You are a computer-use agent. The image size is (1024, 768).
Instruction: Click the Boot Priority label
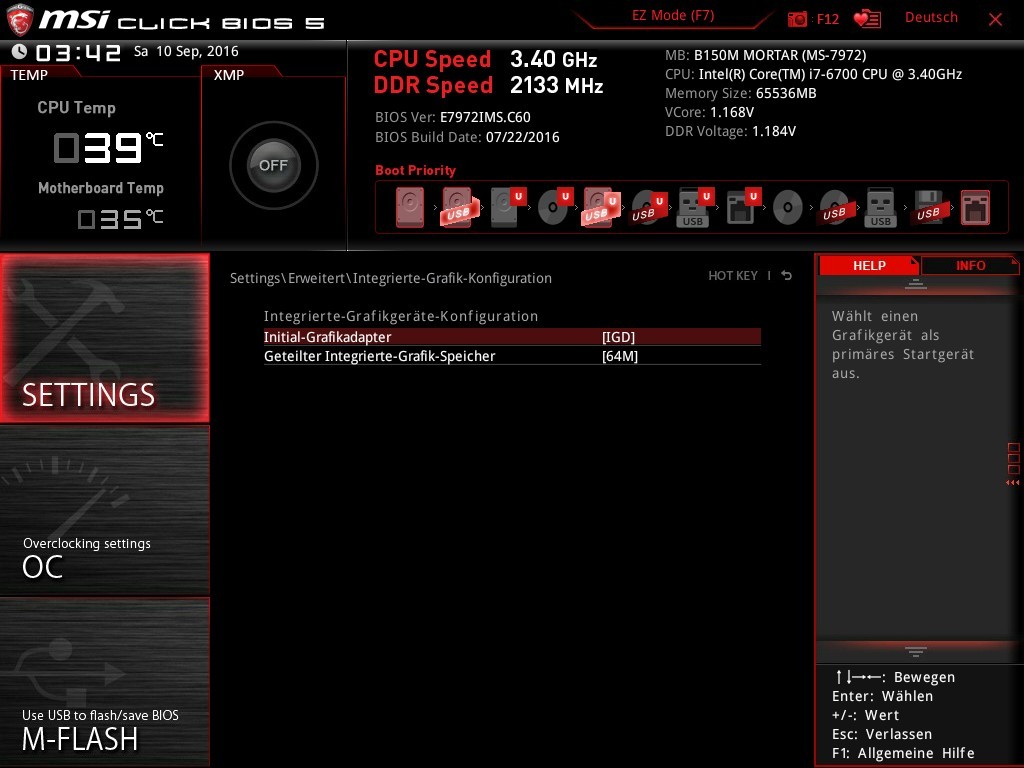point(415,170)
